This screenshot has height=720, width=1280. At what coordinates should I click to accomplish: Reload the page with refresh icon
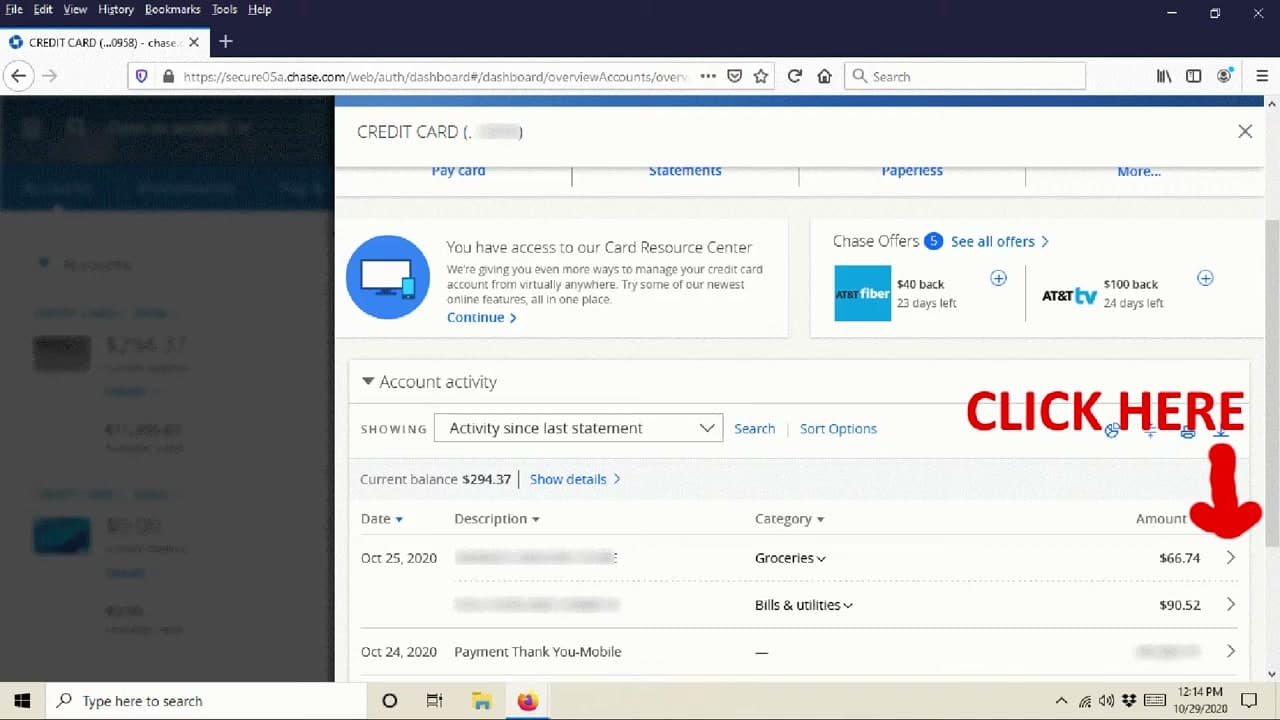pos(795,76)
